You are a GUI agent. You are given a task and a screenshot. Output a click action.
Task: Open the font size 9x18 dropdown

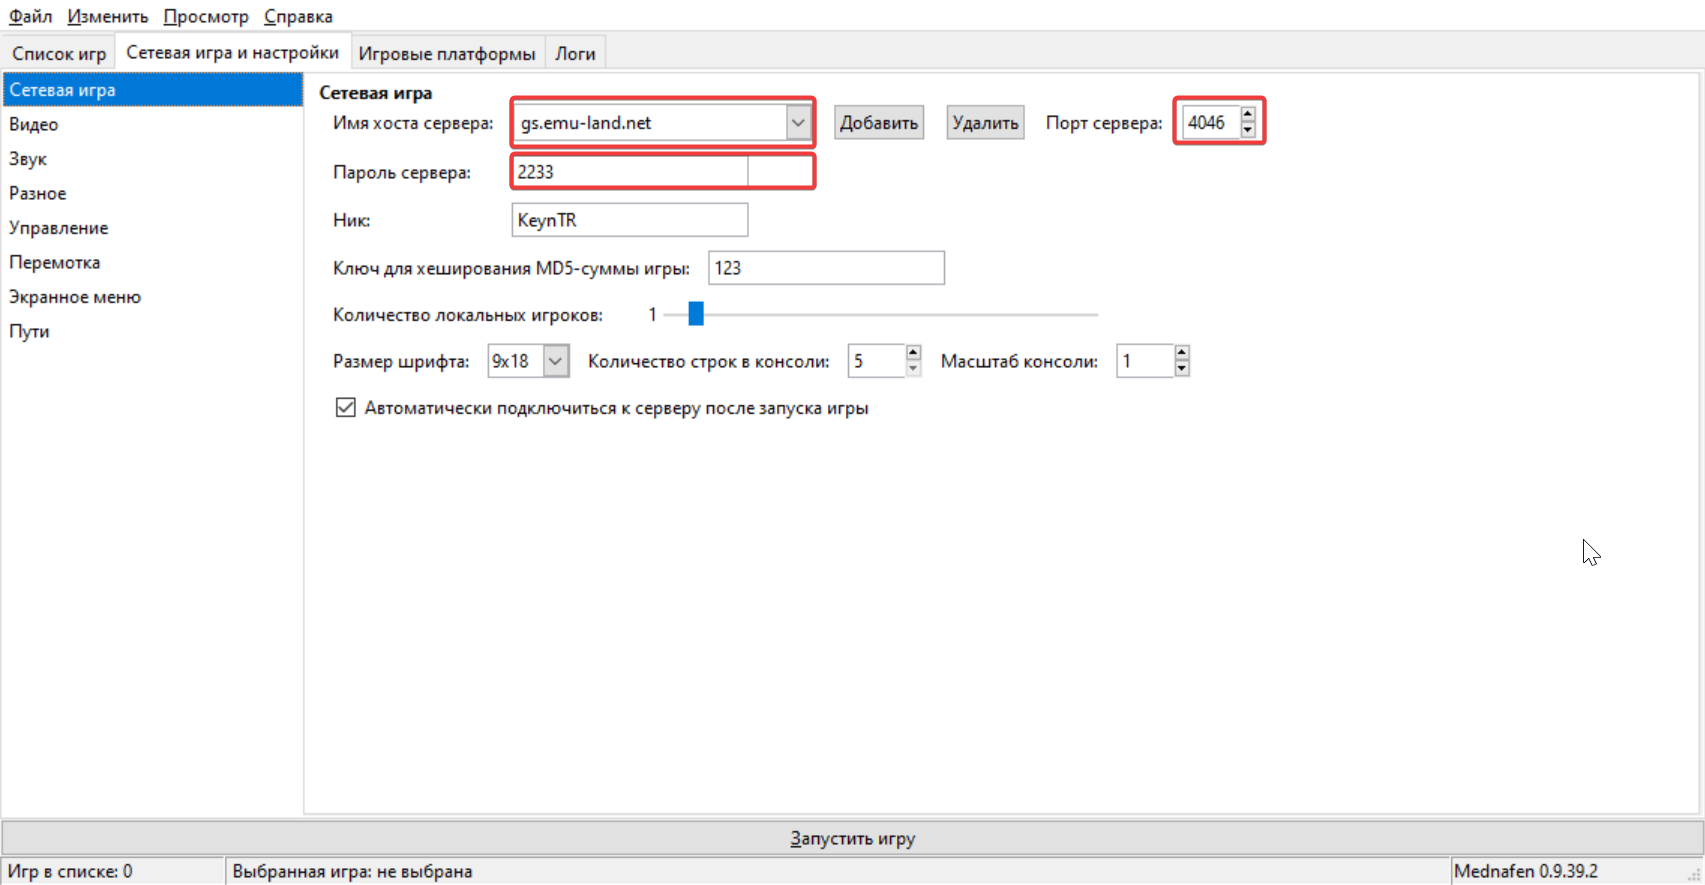556,361
